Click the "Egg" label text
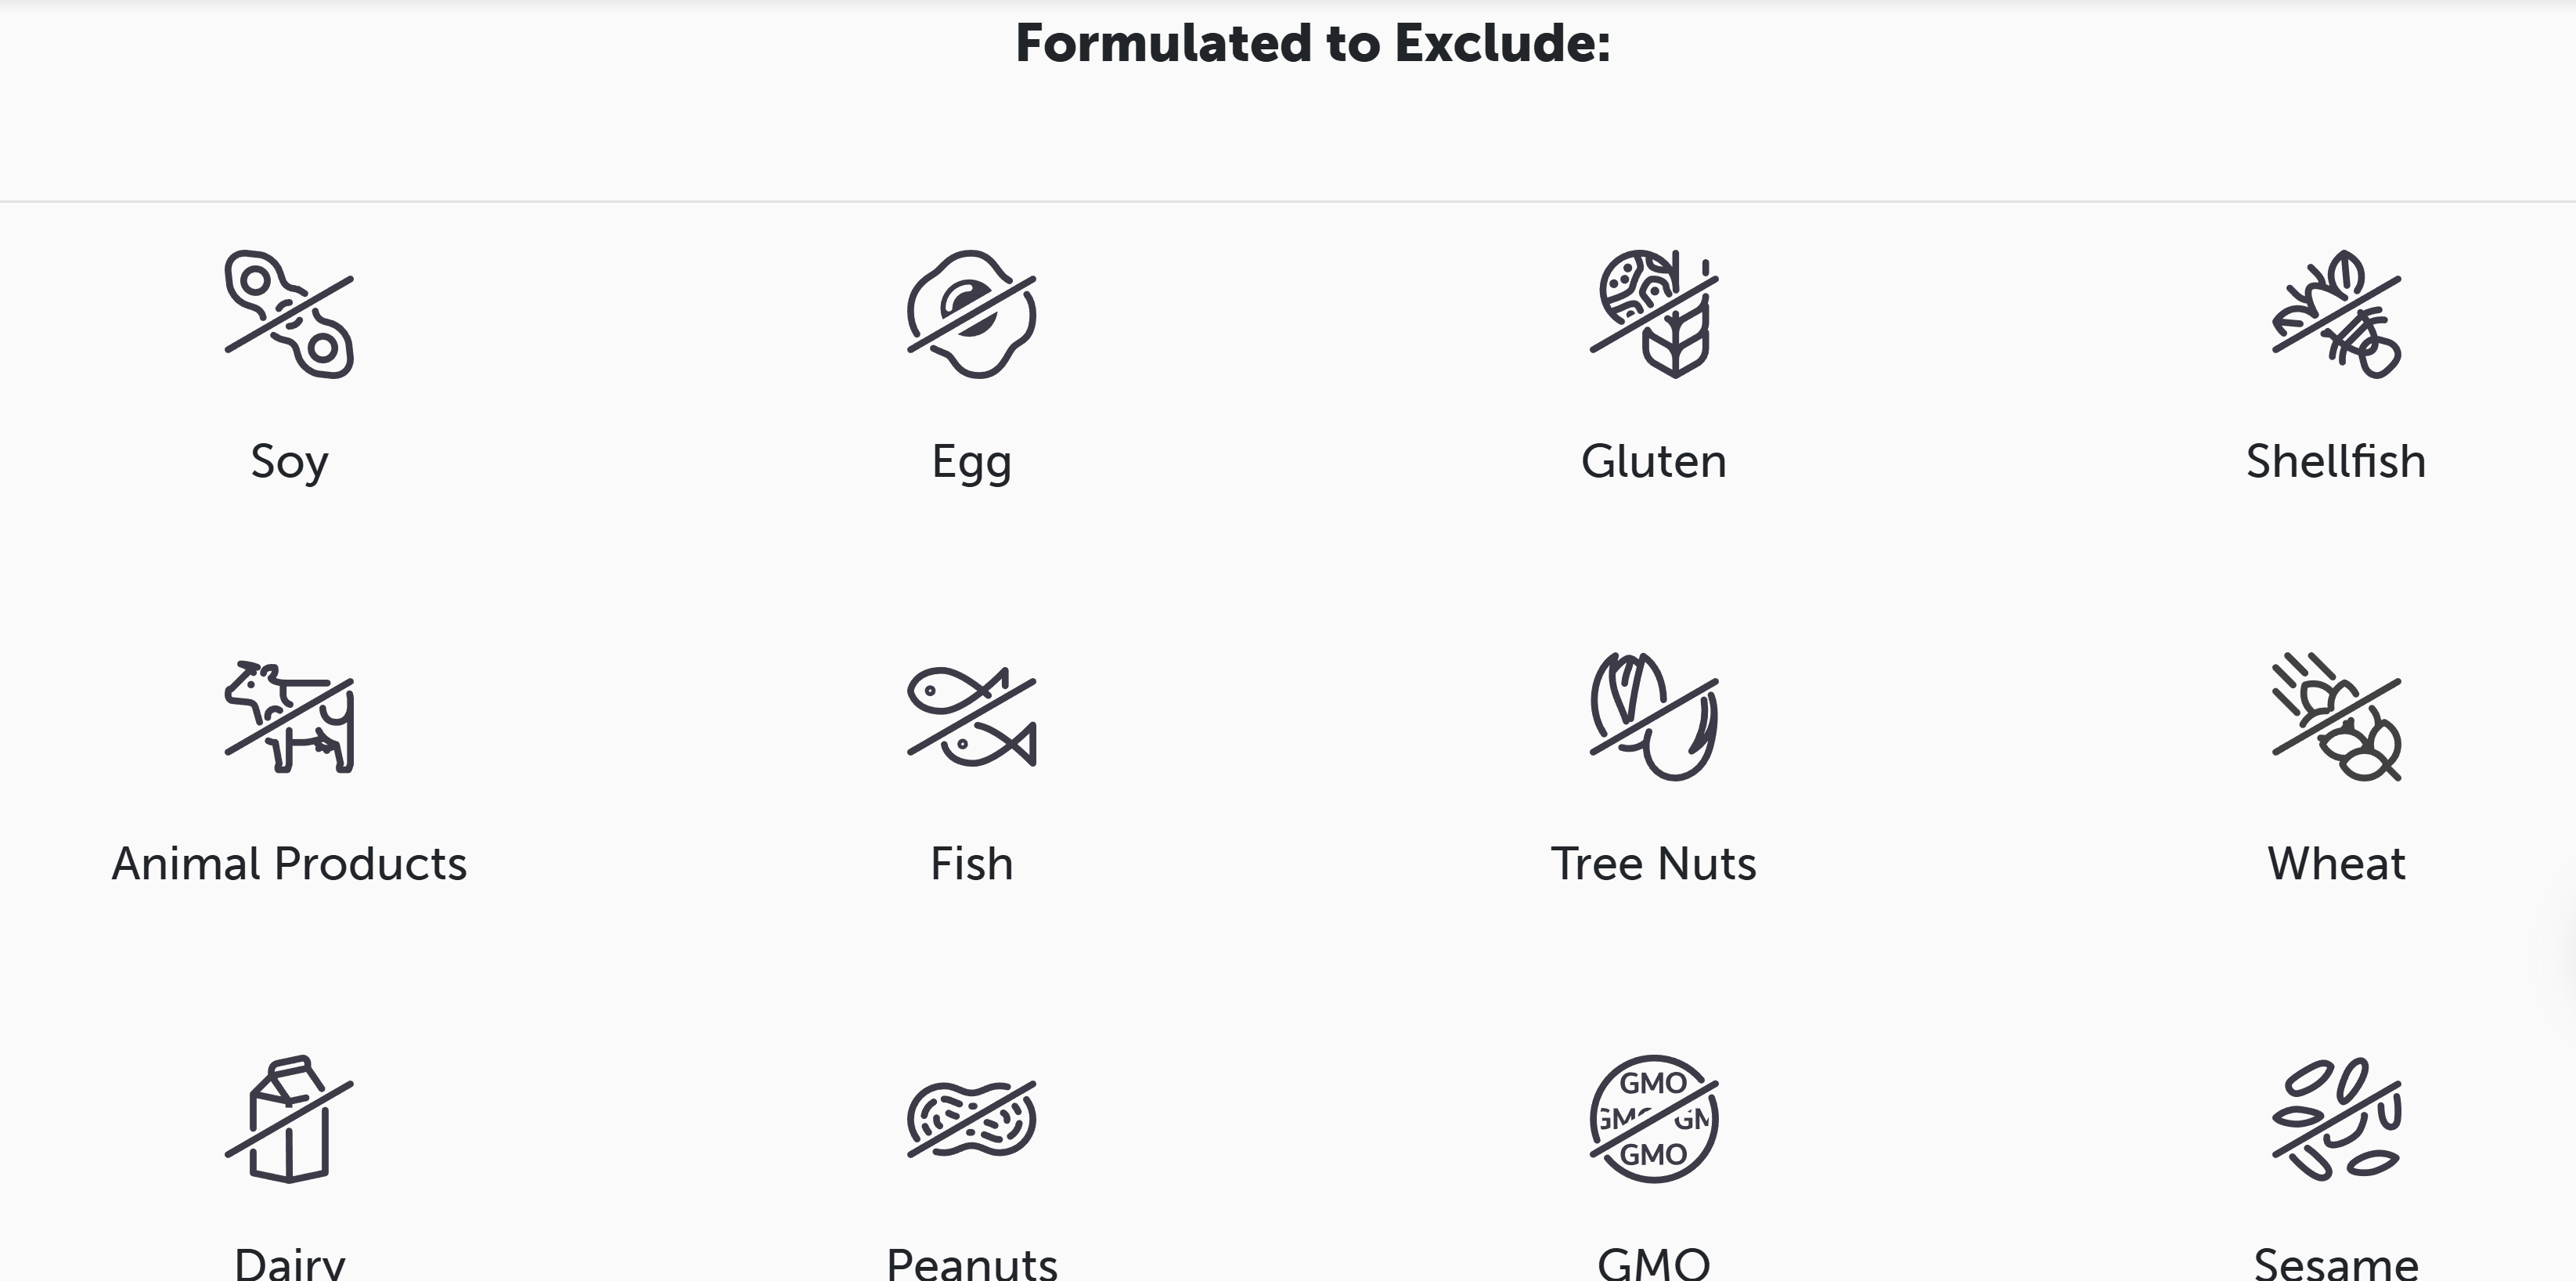The image size is (2576, 1281). pos(971,462)
